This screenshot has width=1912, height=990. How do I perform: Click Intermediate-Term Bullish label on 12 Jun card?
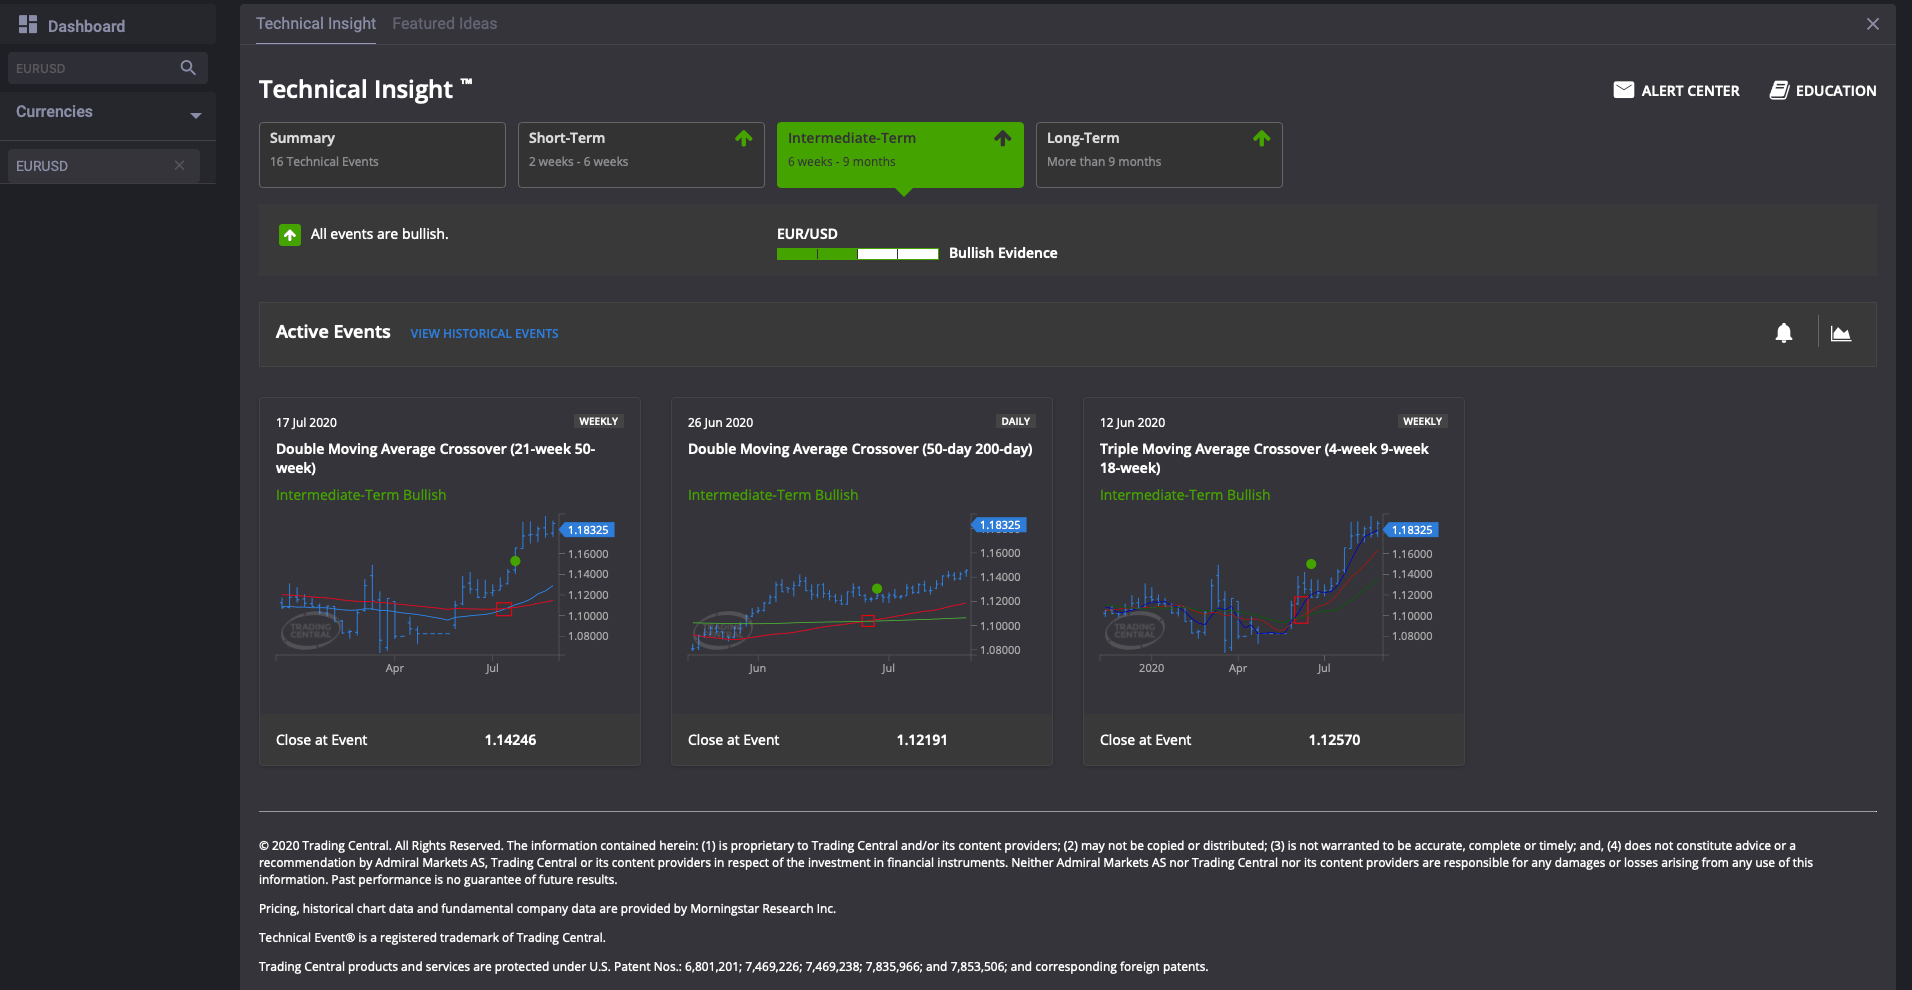pos(1185,495)
